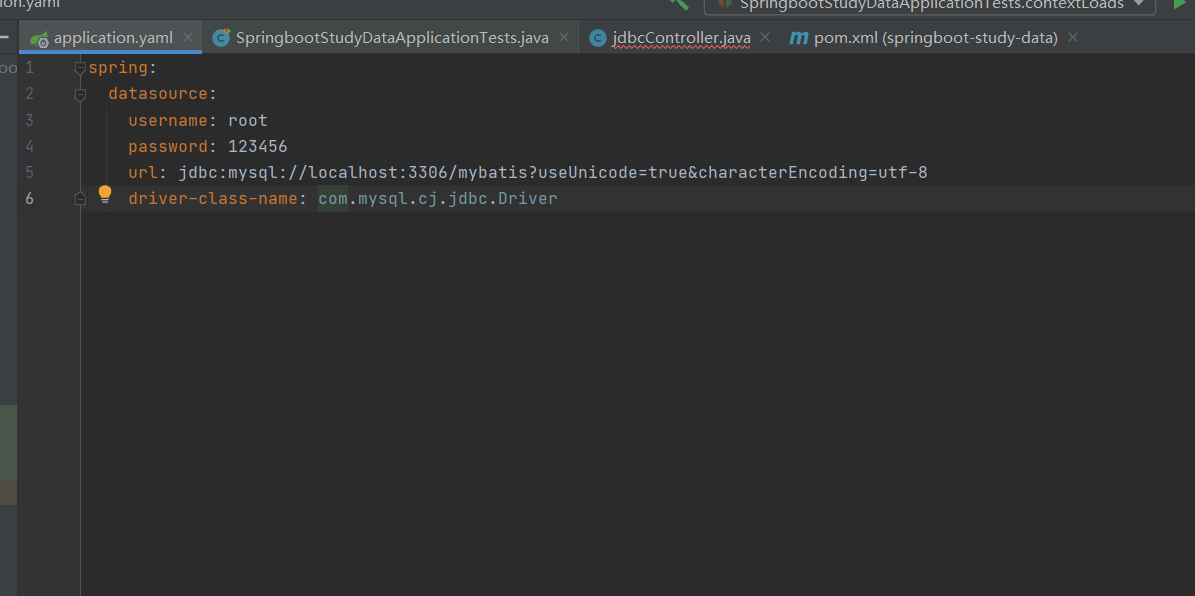Click the 'url' key
1195x596 pixels.
pyautogui.click(x=143, y=172)
